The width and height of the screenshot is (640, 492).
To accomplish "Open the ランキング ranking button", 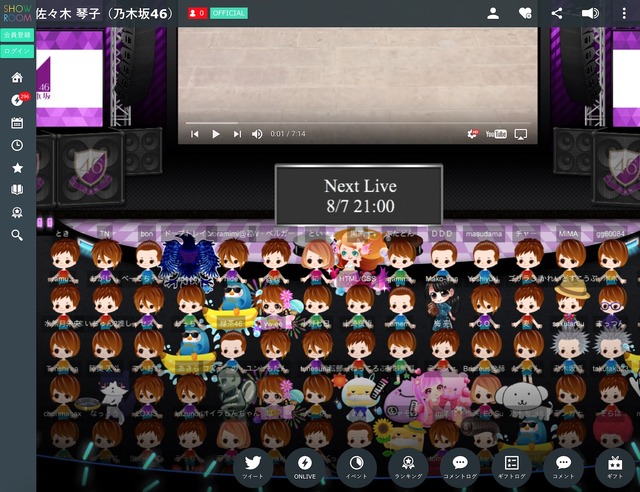I will click(x=408, y=467).
